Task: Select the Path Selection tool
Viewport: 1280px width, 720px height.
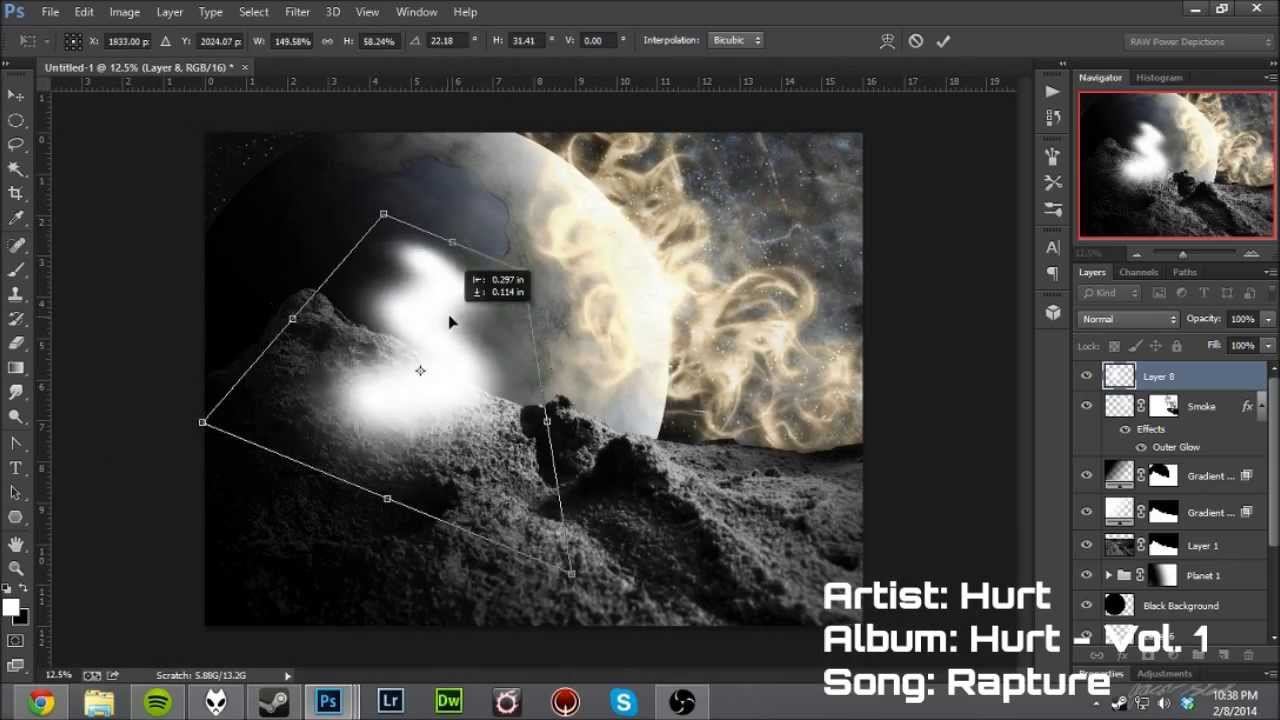Action: point(16,493)
